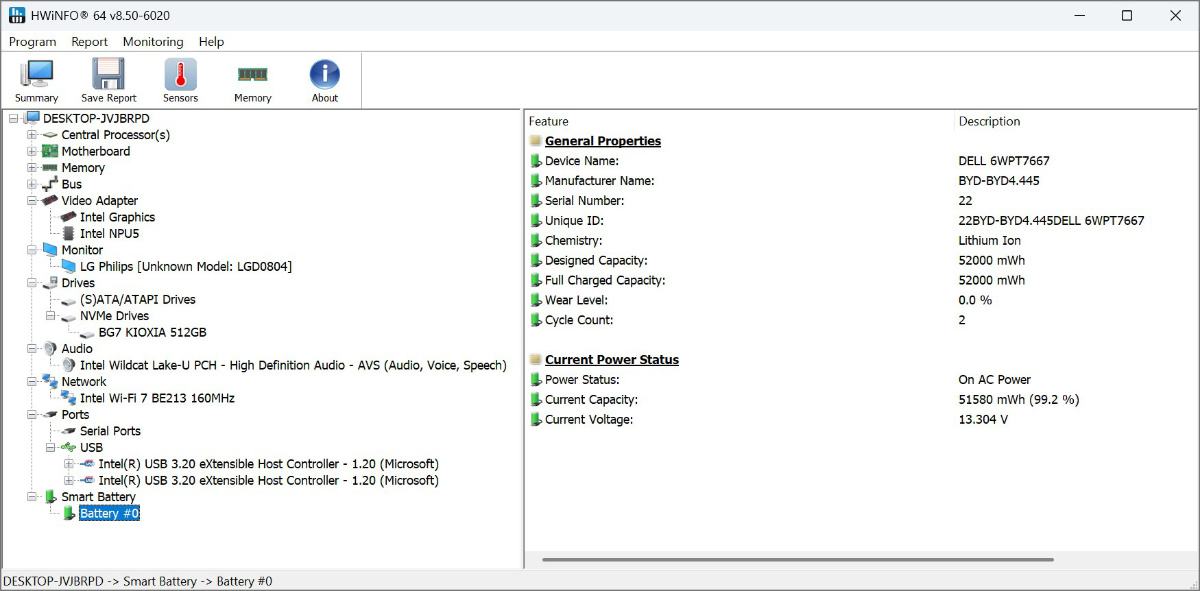Click the General Properties section heading

click(602, 141)
